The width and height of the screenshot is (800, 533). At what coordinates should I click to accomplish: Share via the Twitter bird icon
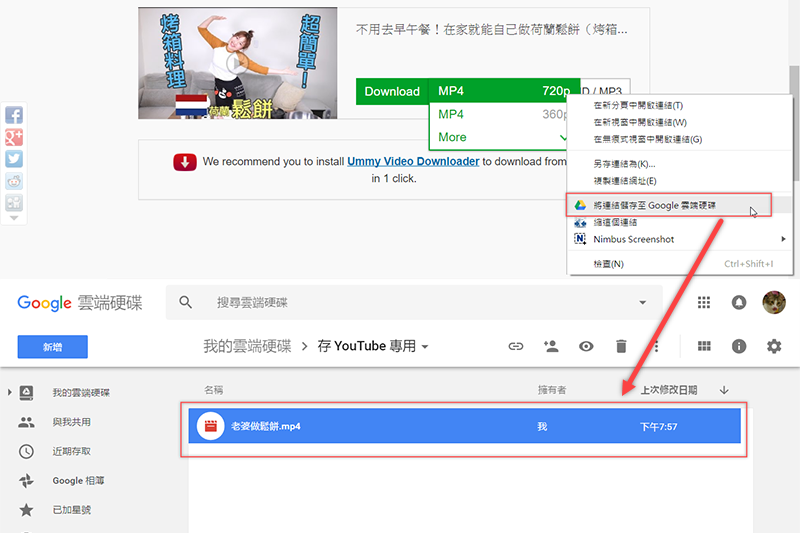tap(14, 159)
